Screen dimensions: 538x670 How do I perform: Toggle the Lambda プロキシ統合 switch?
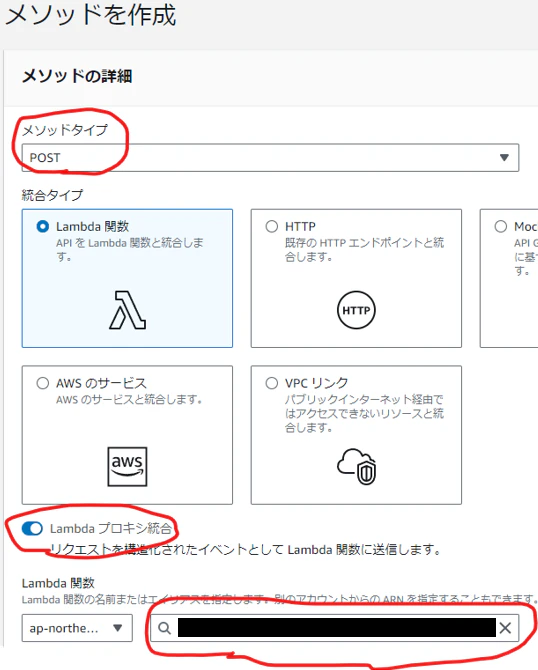tap(32, 529)
